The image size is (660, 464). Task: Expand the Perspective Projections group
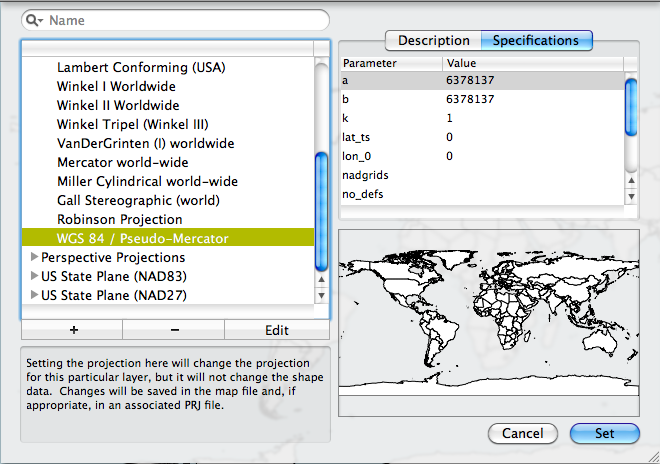(34, 257)
